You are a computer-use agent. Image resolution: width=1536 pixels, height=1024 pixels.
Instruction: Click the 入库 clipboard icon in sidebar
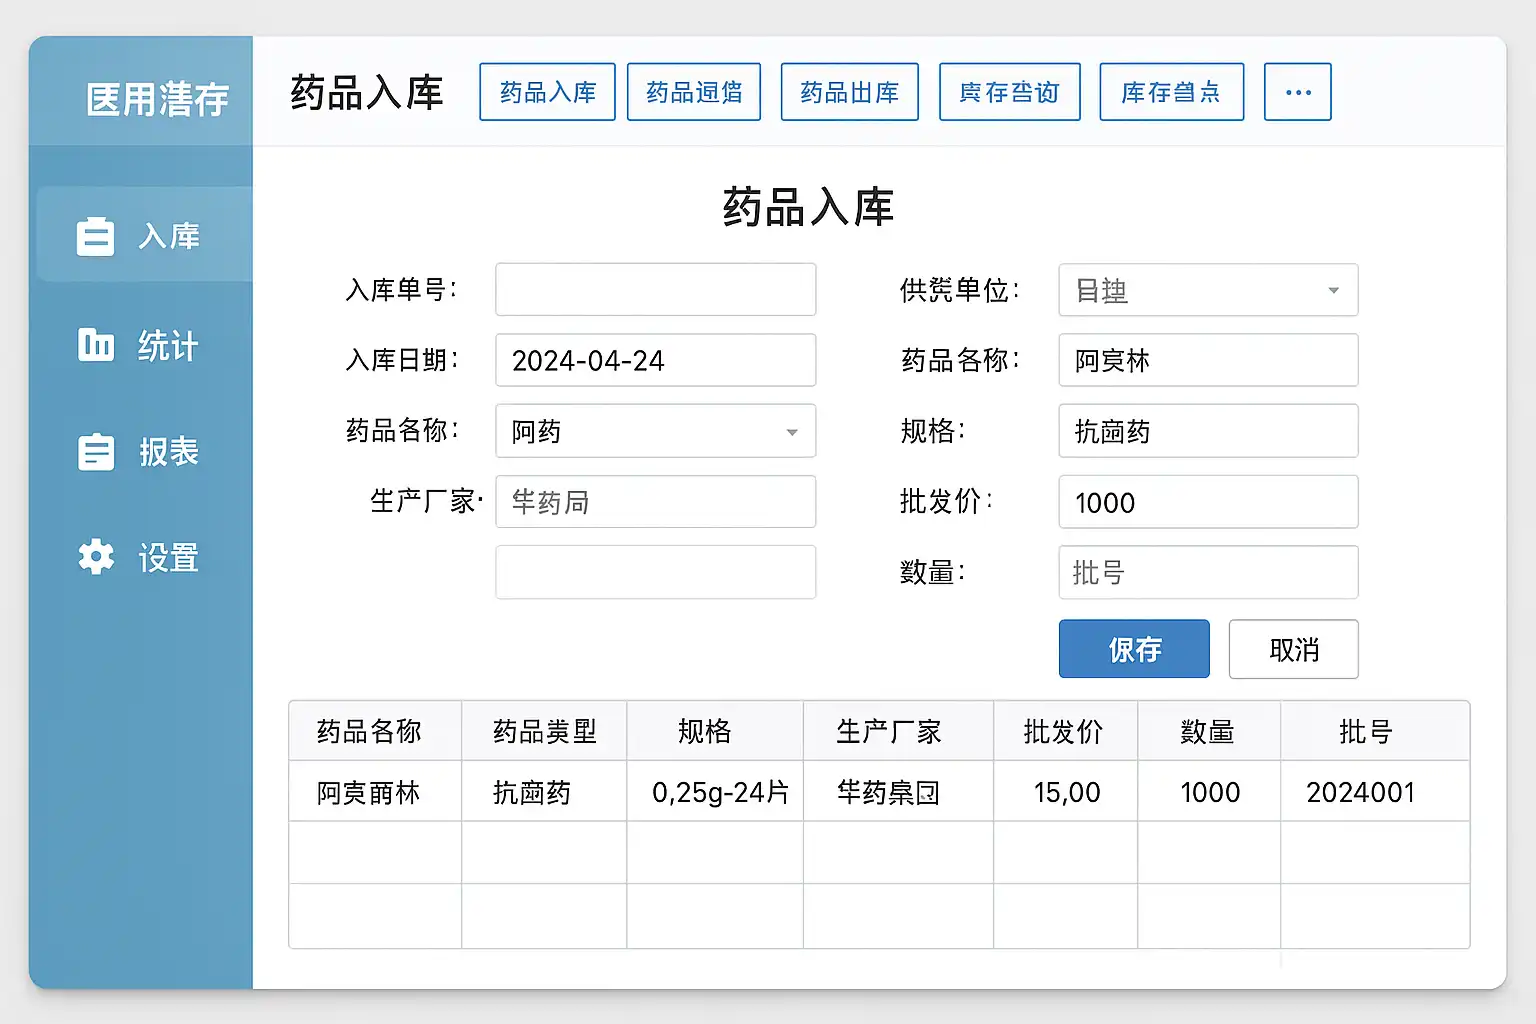click(x=96, y=237)
